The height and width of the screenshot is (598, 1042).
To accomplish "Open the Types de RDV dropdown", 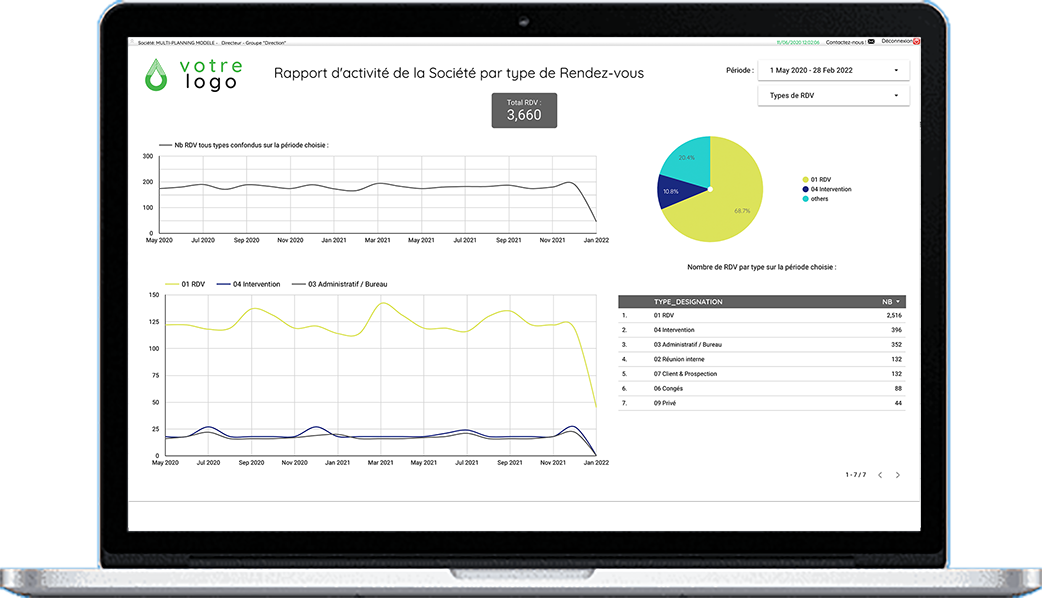I will [x=833, y=96].
